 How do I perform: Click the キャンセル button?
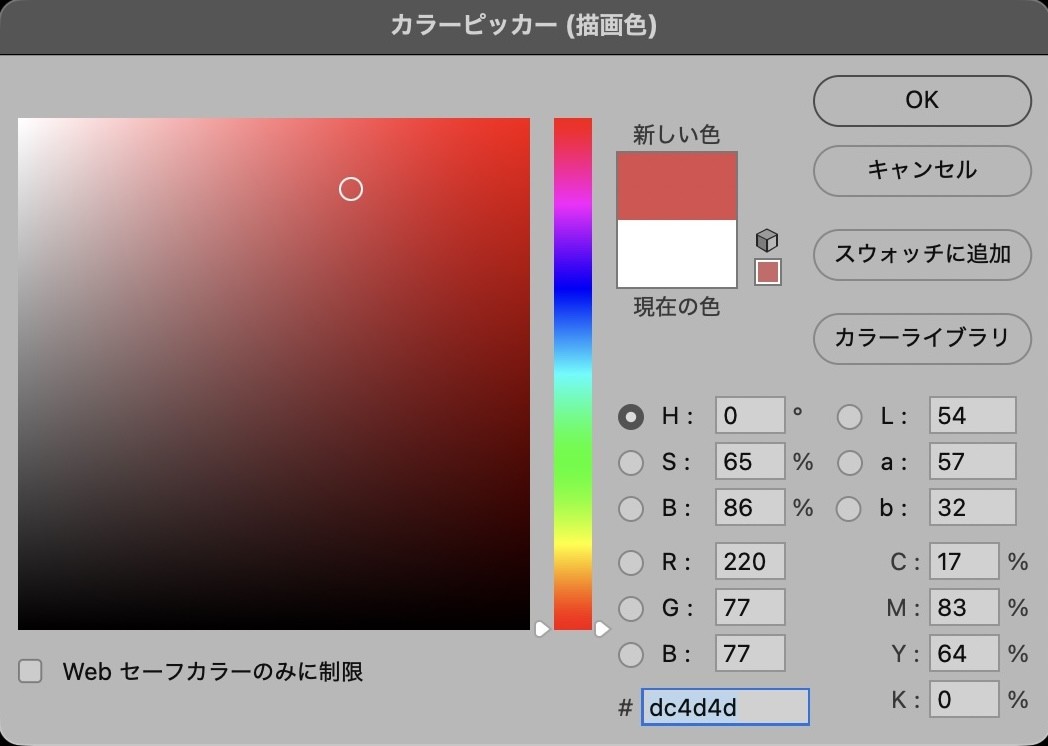coord(922,170)
